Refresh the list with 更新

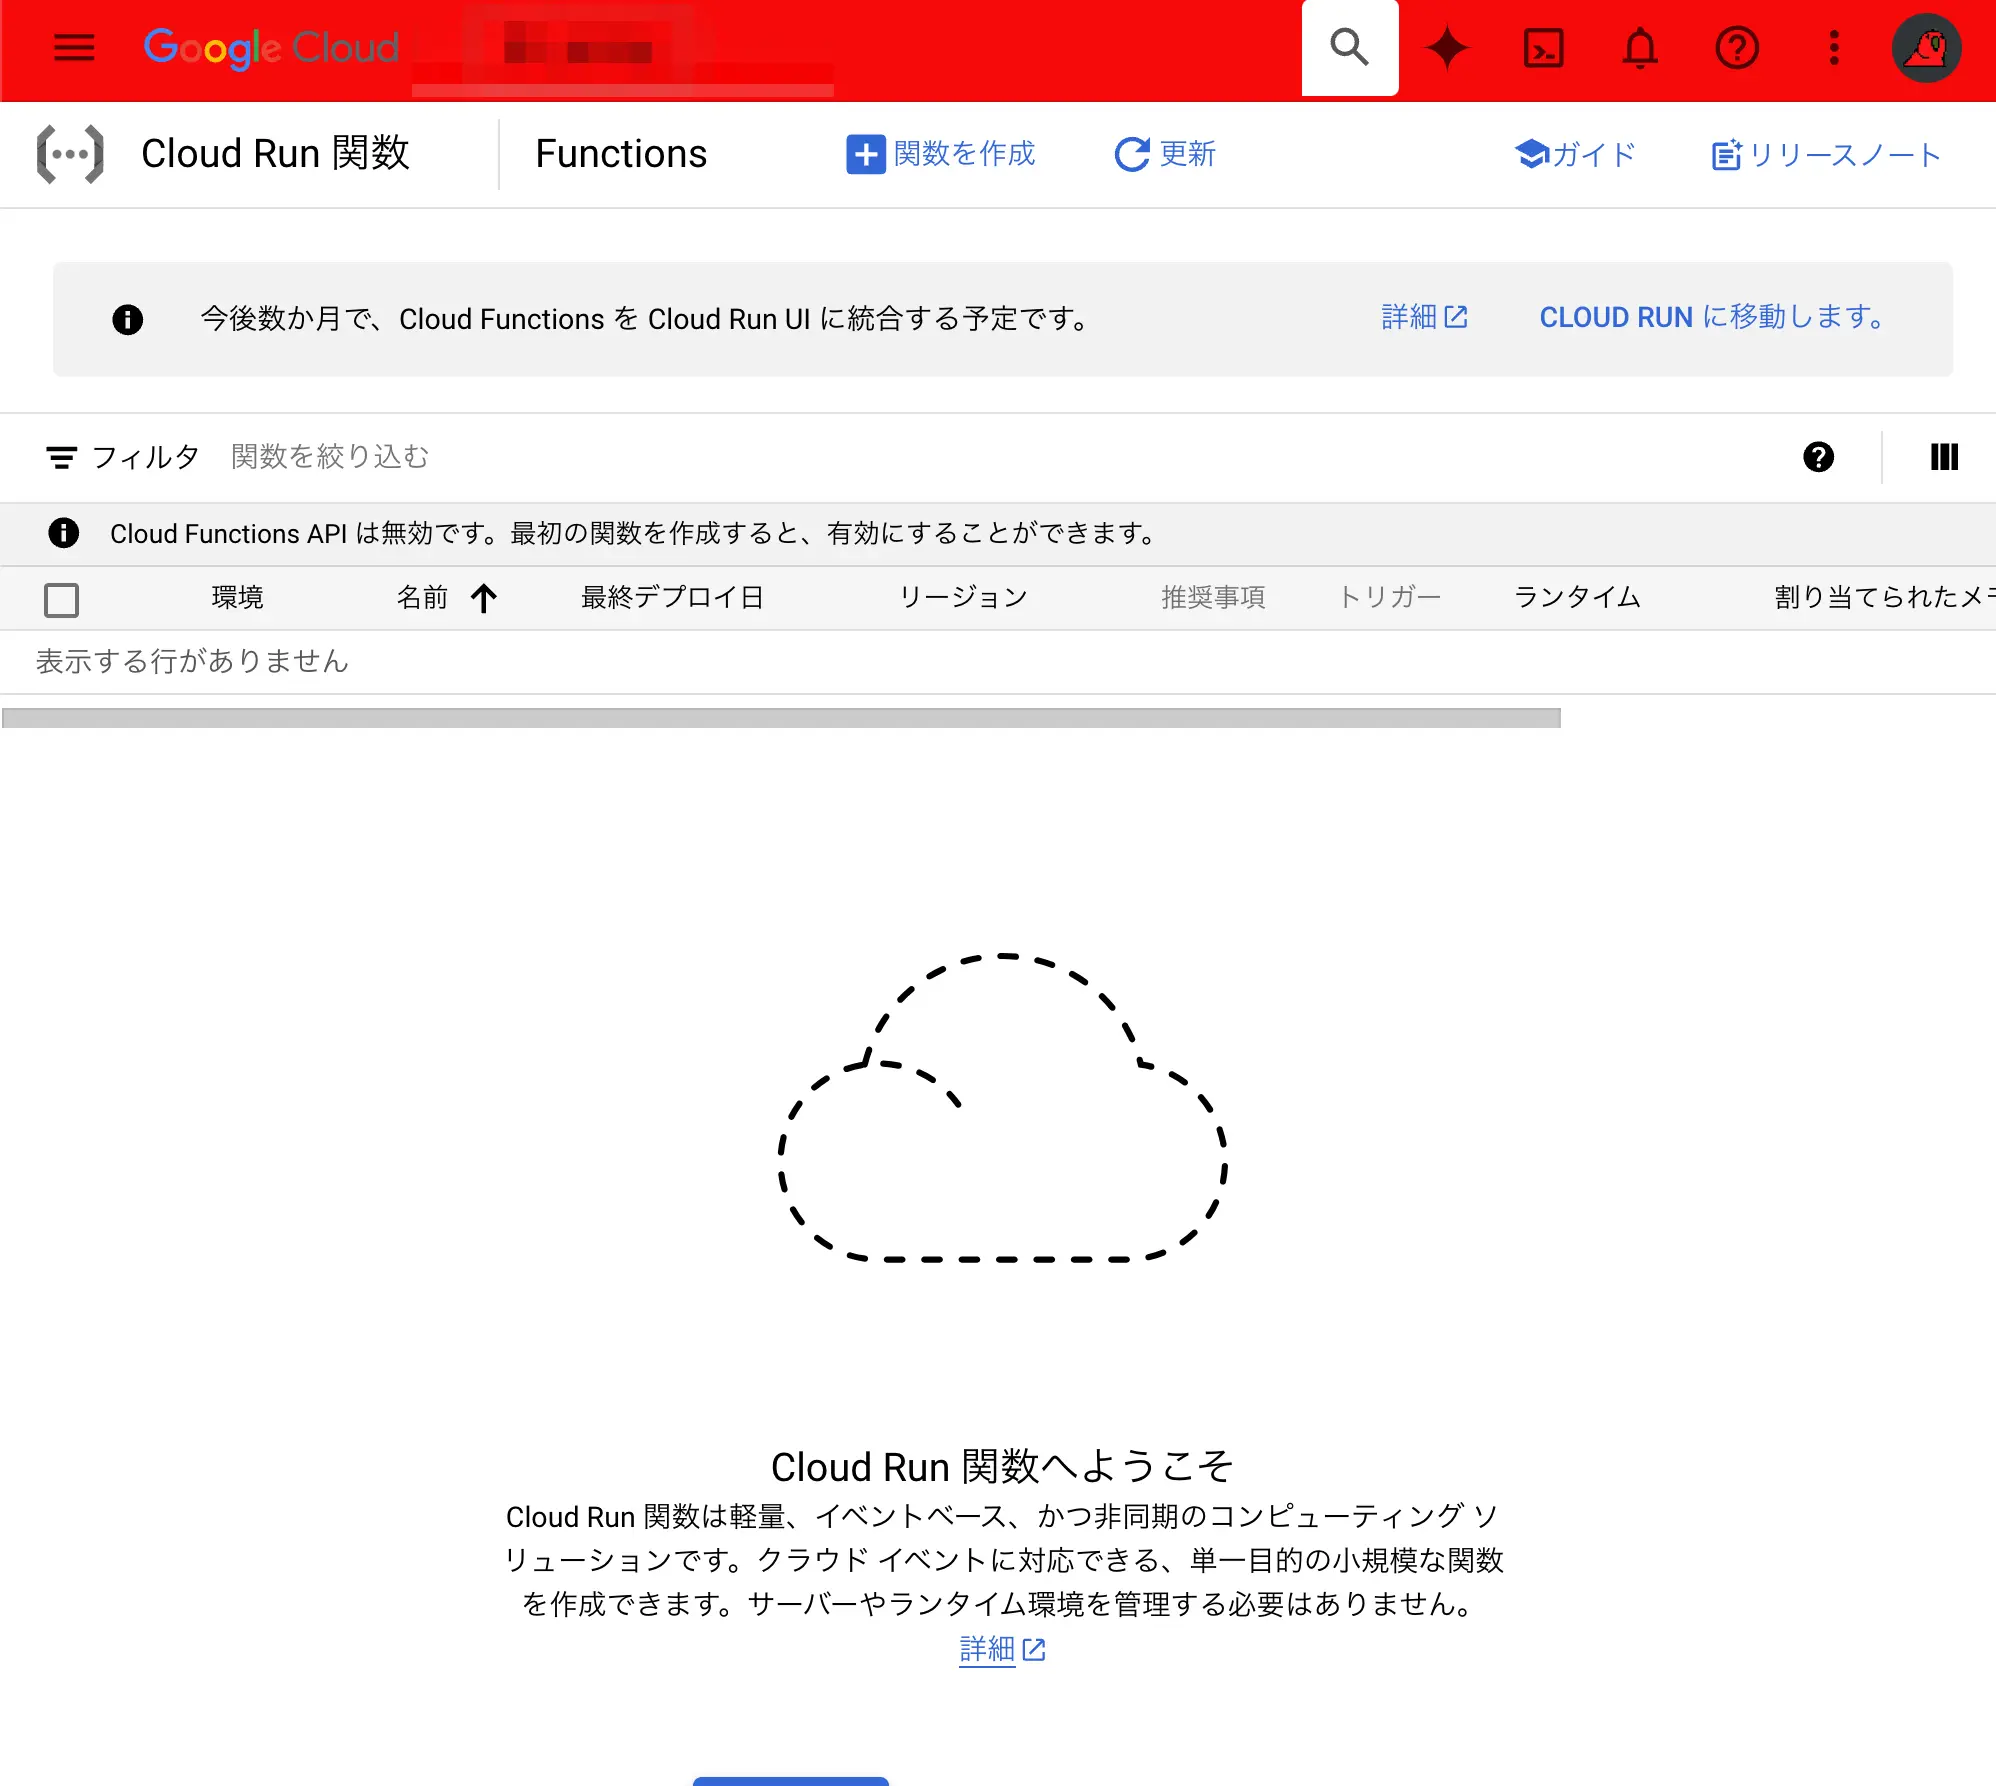[1165, 154]
